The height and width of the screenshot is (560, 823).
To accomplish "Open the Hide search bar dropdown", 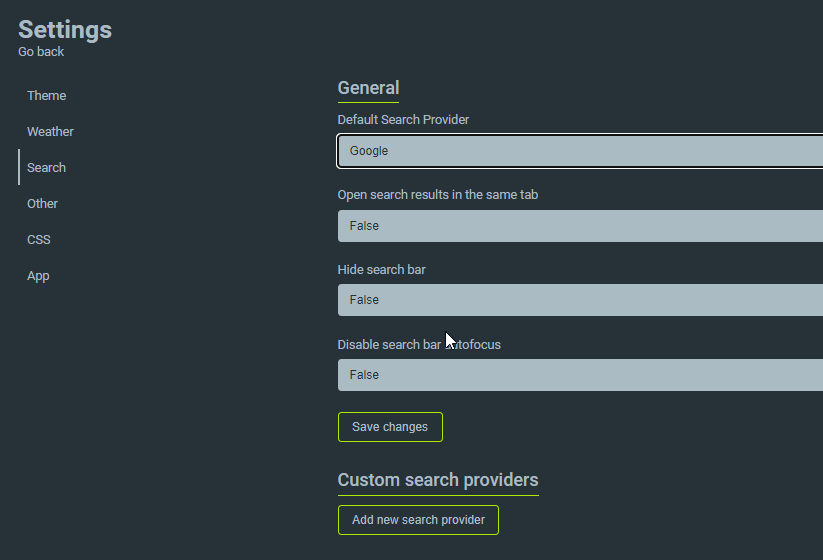I will (x=580, y=300).
